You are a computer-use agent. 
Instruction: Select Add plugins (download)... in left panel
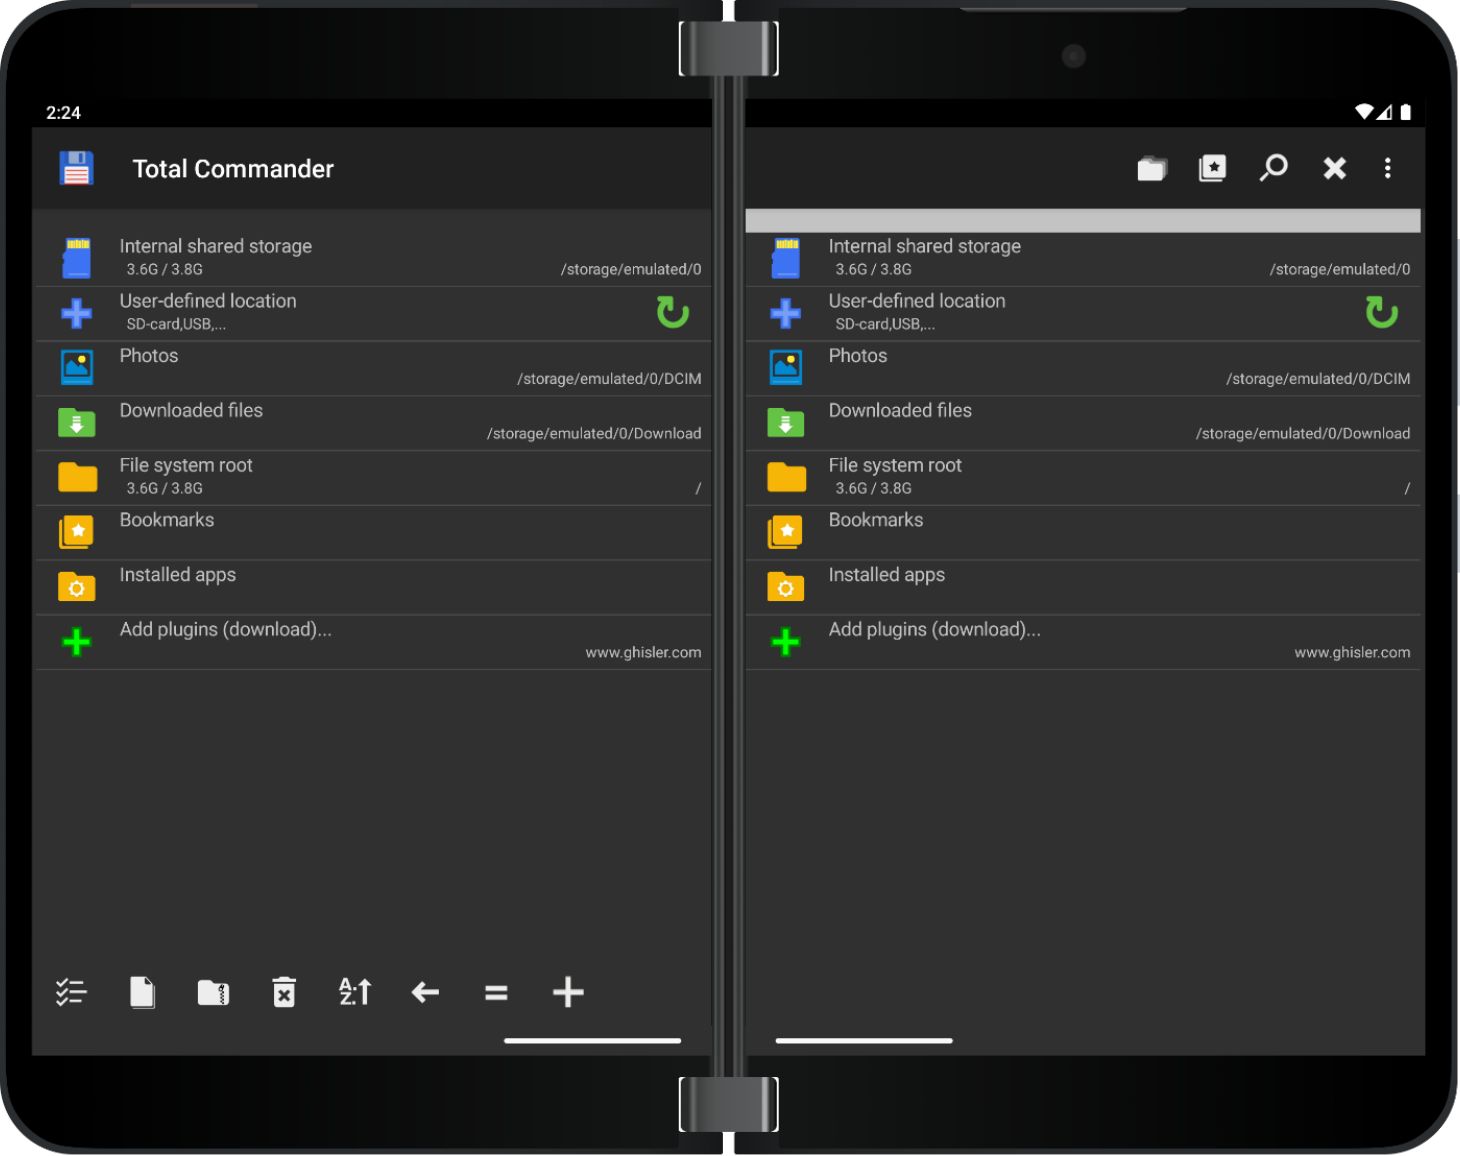click(373, 642)
